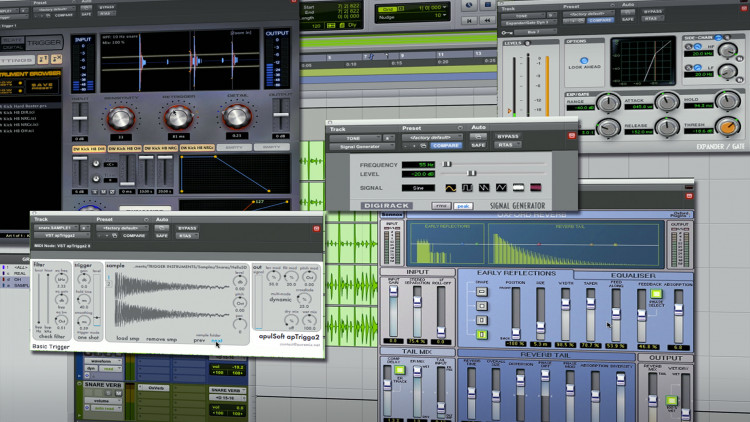Click the orange THRESH knob in Expander/Gate

click(728, 126)
